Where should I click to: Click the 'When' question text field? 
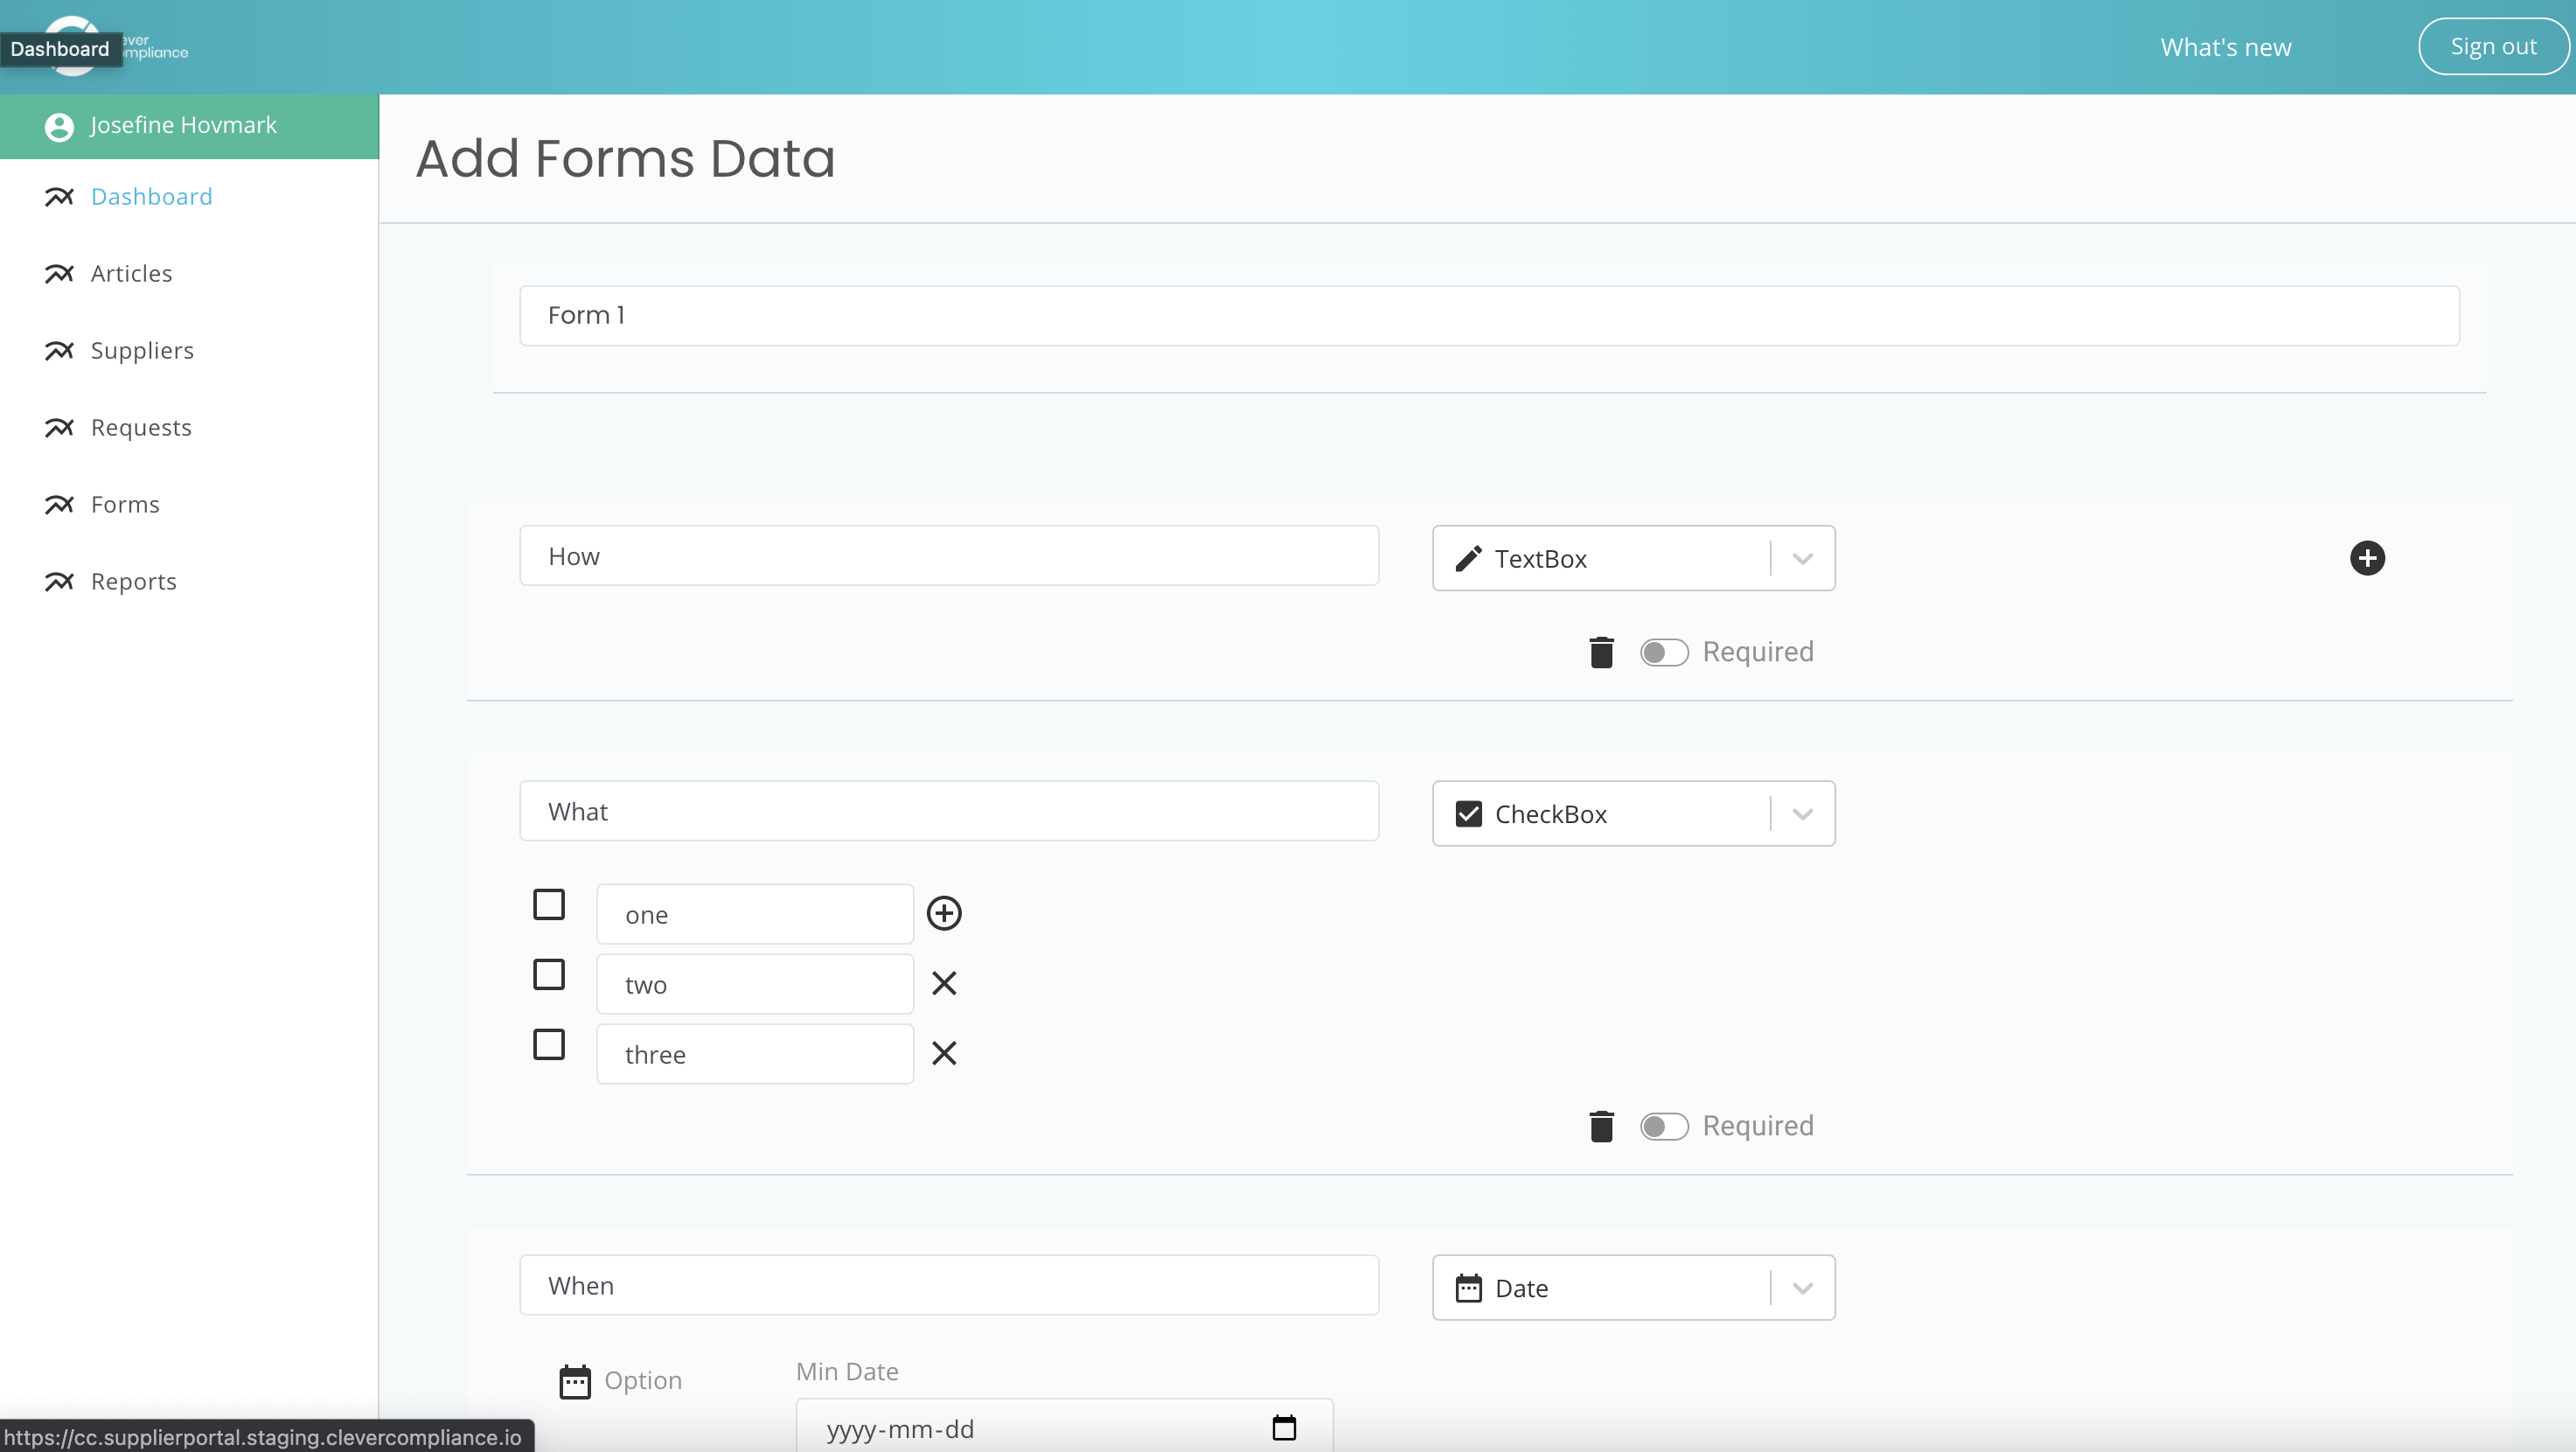(x=949, y=1285)
